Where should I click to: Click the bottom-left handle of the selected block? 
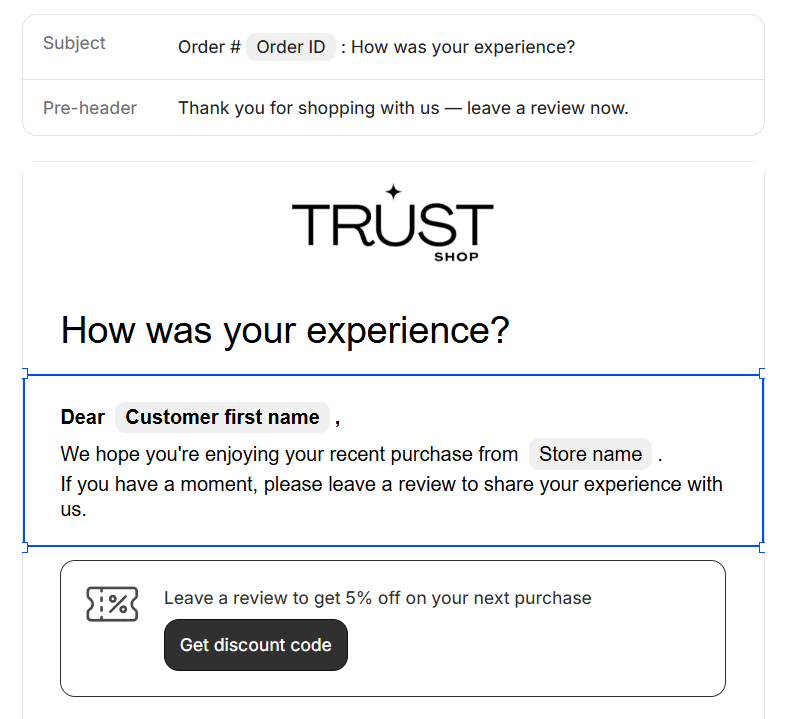[x=24, y=546]
